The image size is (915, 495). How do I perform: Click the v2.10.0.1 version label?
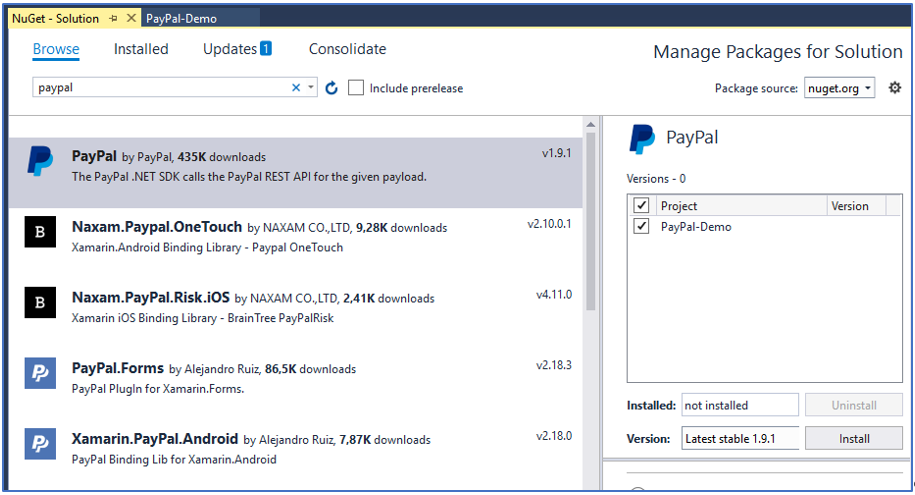tap(549, 224)
